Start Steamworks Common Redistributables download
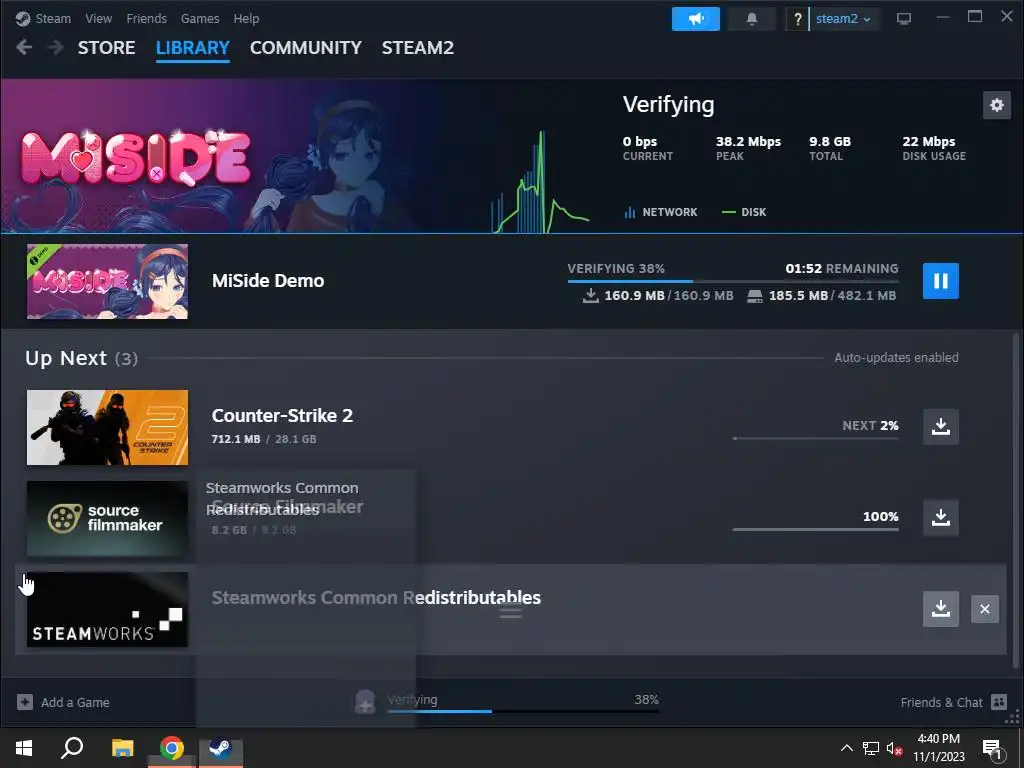 pyautogui.click(x=940, y=609)
